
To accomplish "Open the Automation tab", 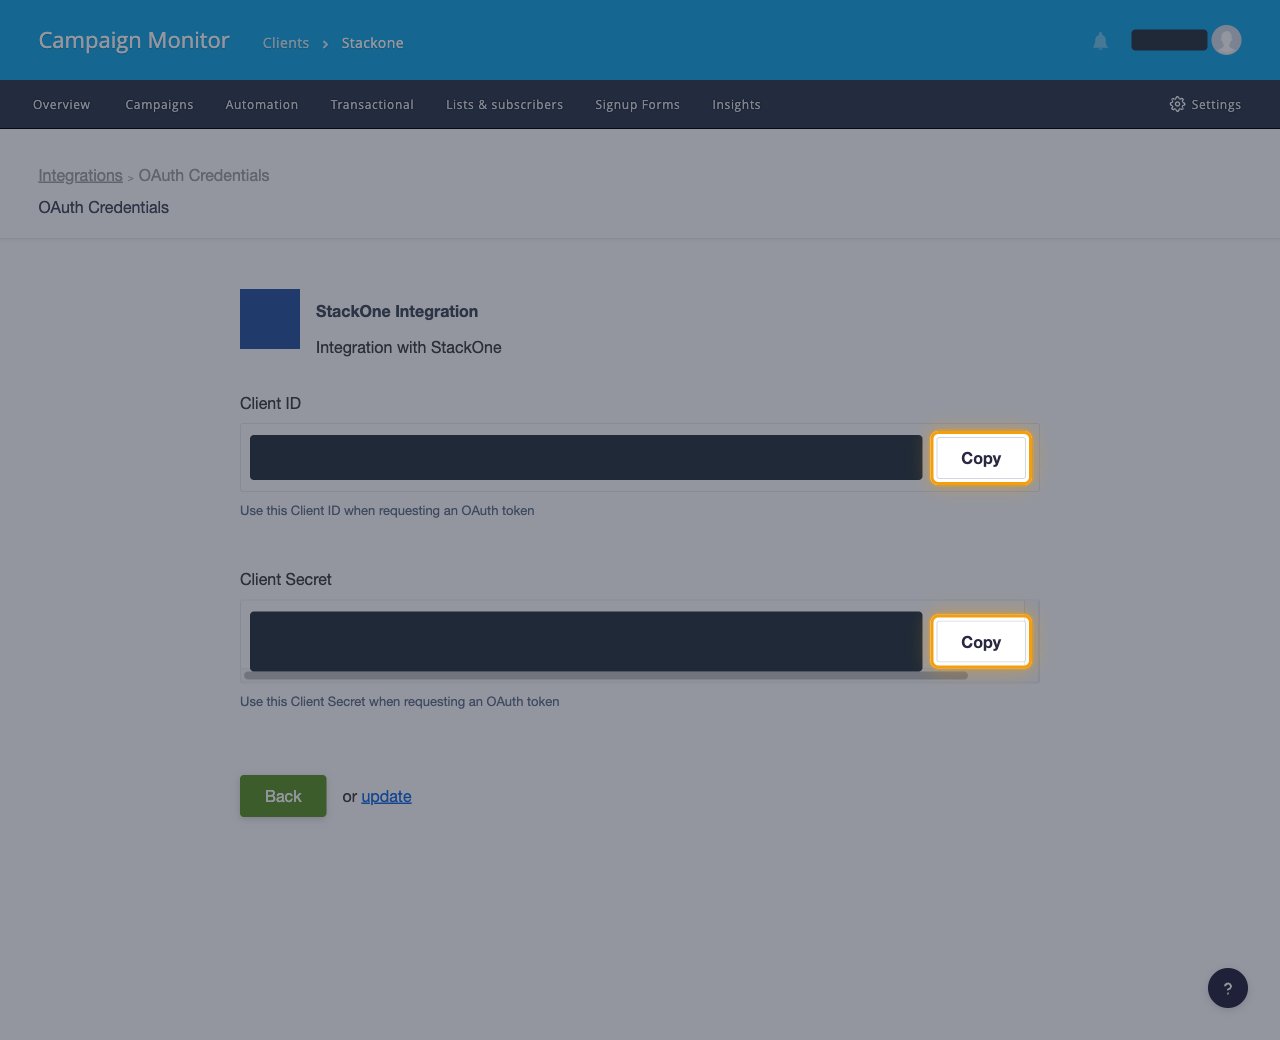I will pyautogui.click(x=262, y=104).
